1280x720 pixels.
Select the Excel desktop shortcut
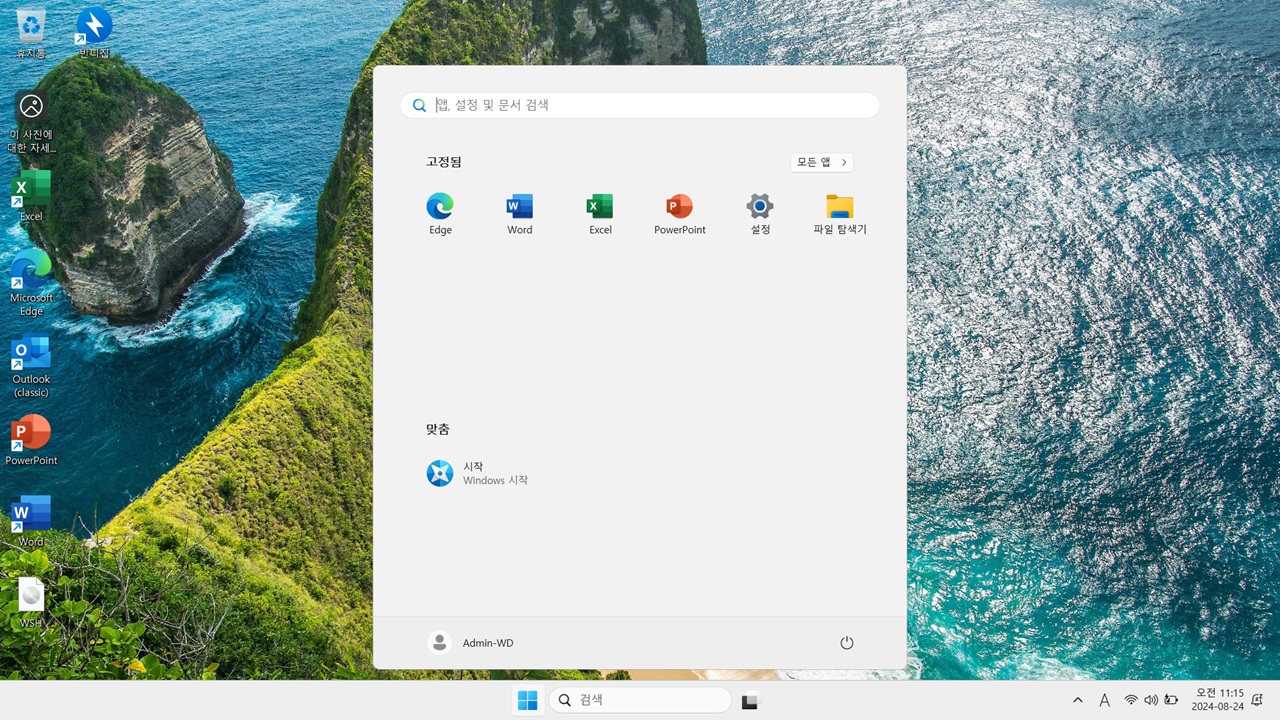(x=31, y=196)
